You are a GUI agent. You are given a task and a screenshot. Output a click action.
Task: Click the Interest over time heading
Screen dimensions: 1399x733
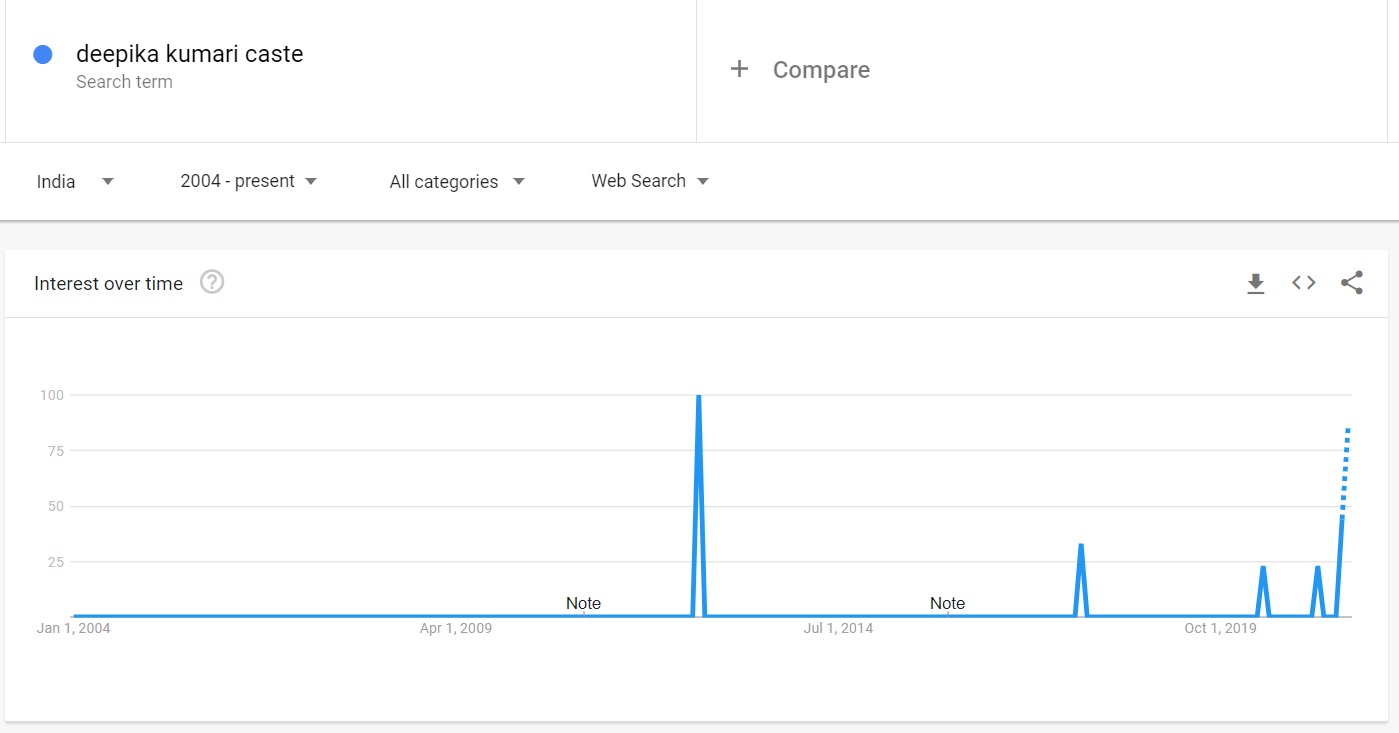tap(108, 283)
